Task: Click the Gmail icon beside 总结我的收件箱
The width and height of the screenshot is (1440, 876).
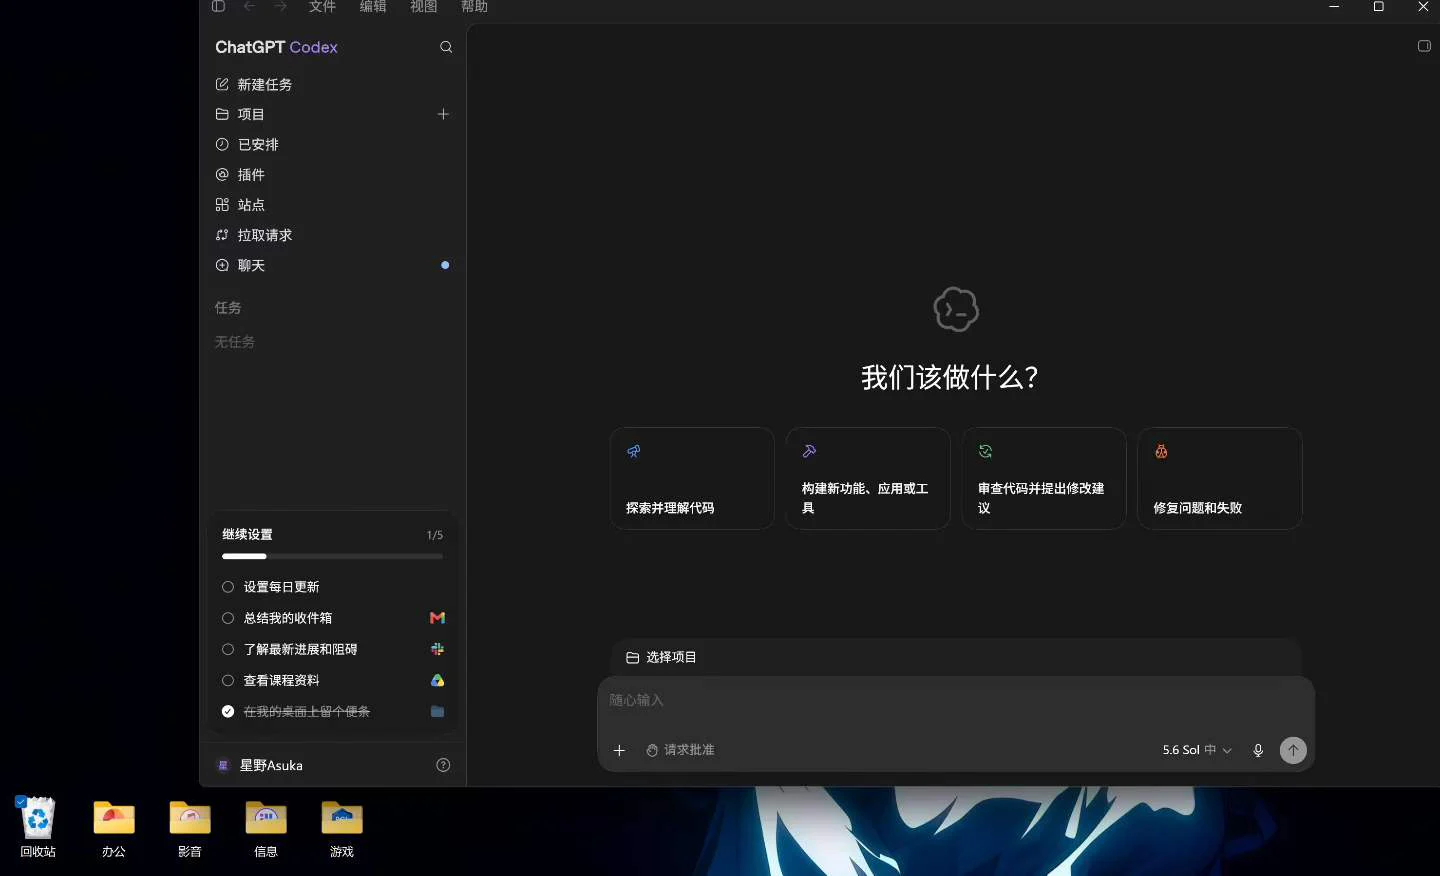Action: click(437, 618)
